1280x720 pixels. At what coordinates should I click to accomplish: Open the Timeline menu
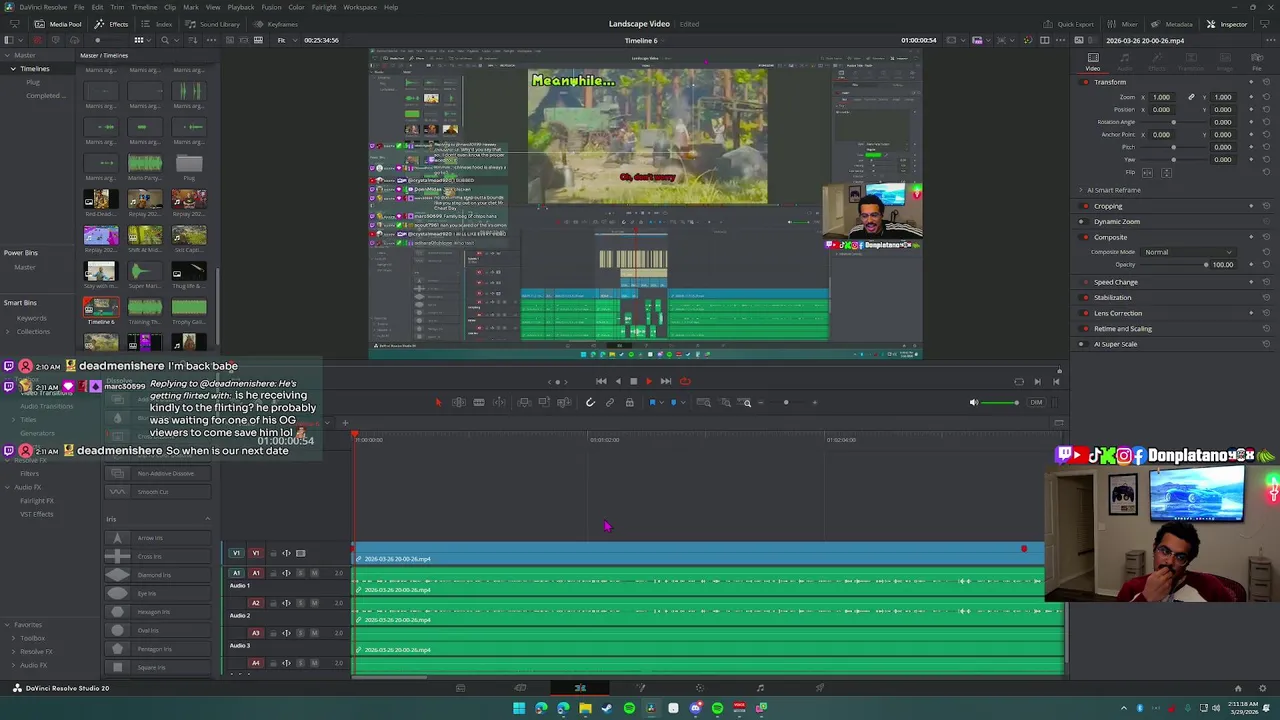144,7
